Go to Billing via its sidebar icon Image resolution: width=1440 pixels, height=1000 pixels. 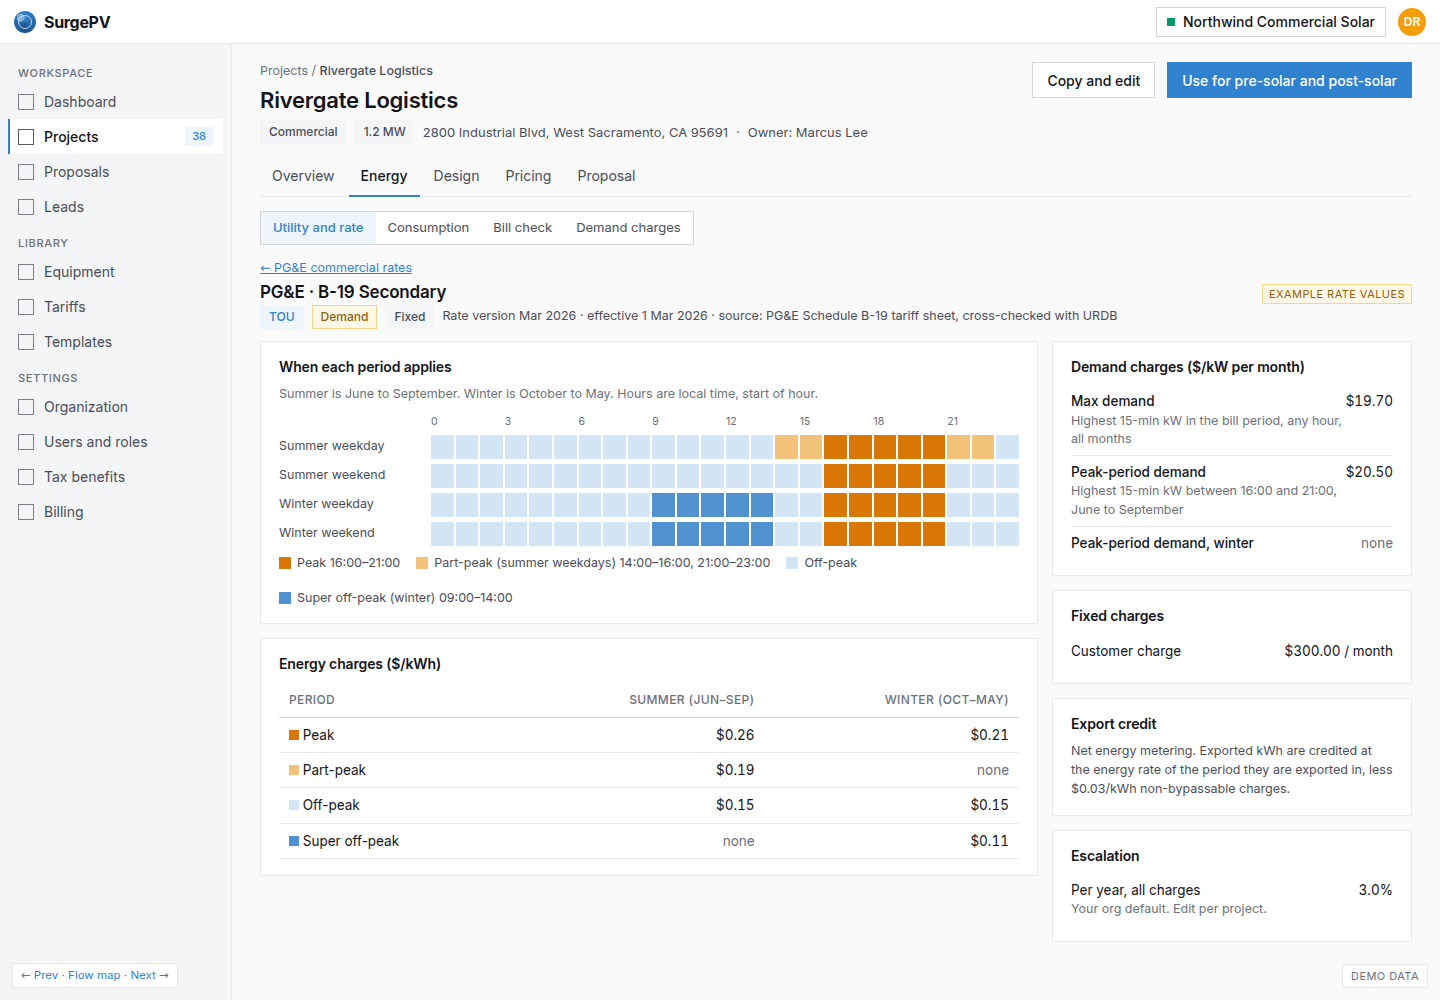[26, 512]
